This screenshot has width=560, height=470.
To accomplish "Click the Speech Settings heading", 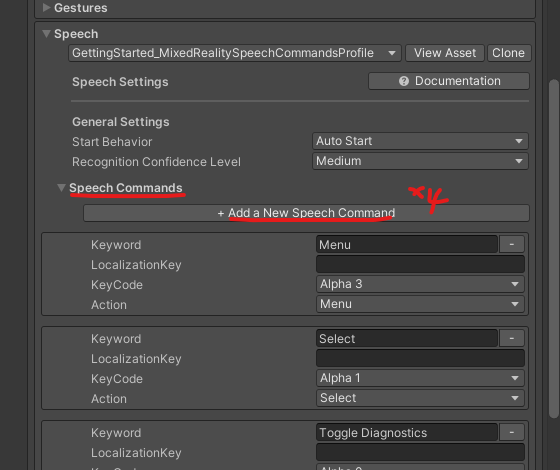I will (120, 82).
